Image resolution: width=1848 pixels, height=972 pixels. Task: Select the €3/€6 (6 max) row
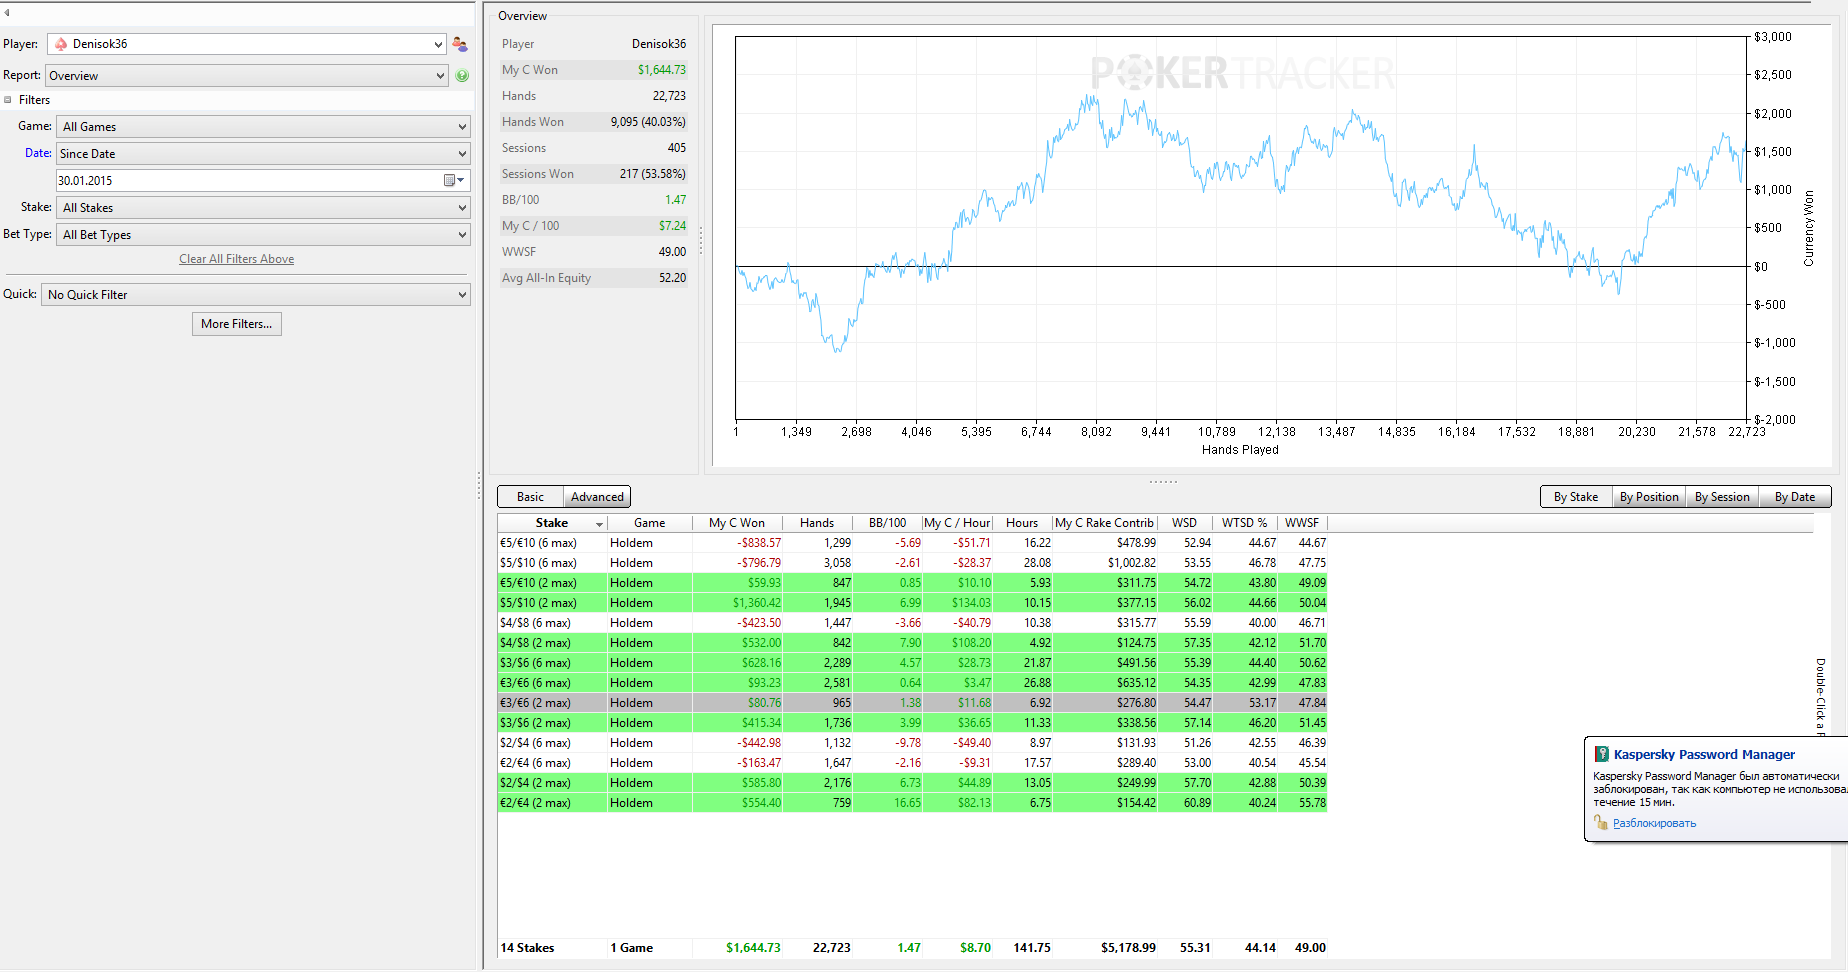912,683
